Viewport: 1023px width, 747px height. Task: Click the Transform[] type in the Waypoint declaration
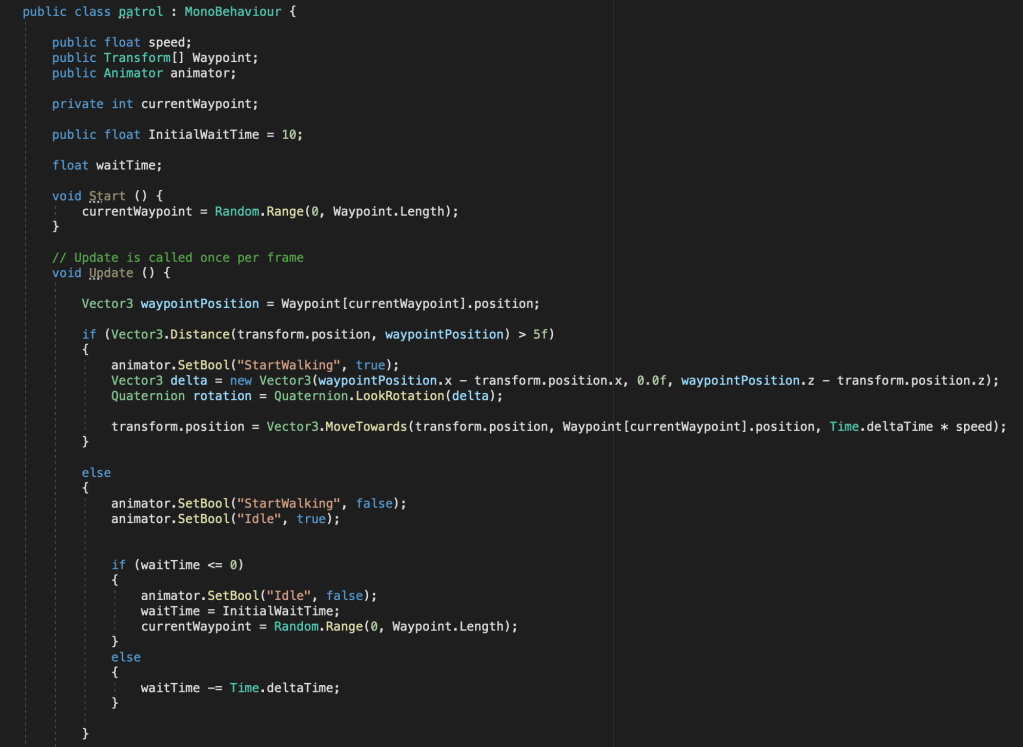tap(144, 58)
